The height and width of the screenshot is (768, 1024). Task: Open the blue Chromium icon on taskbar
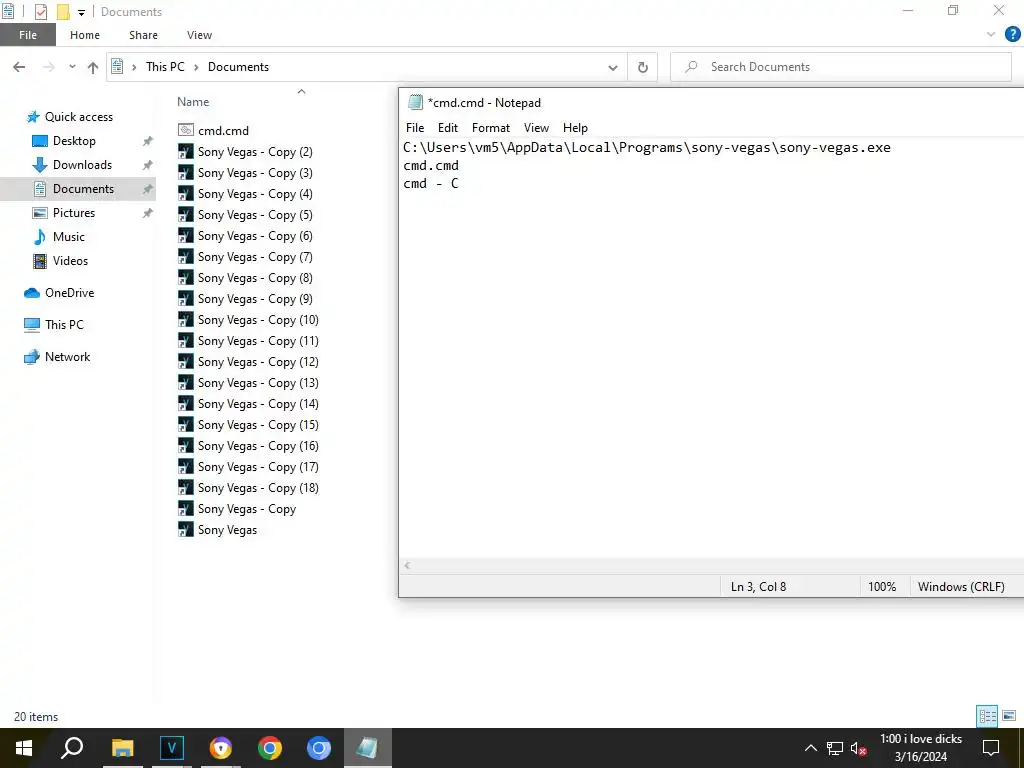click(319, 748)
